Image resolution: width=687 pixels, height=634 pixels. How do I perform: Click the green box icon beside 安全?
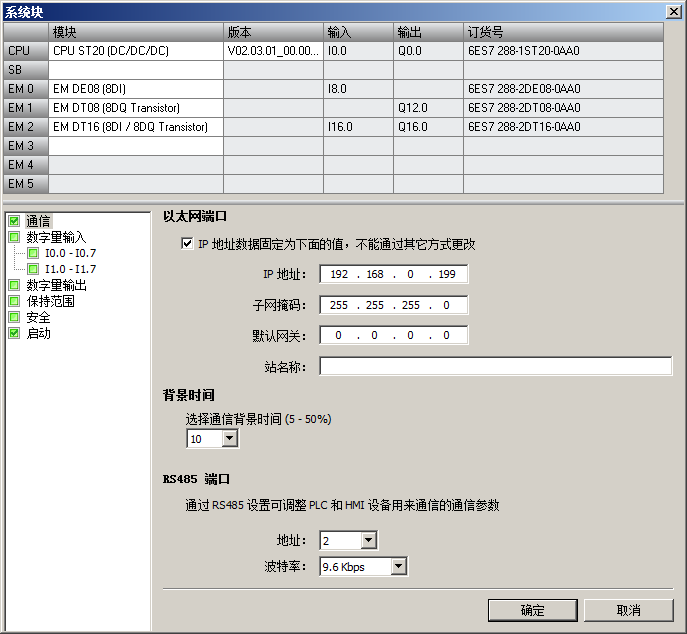pos(14,317)
